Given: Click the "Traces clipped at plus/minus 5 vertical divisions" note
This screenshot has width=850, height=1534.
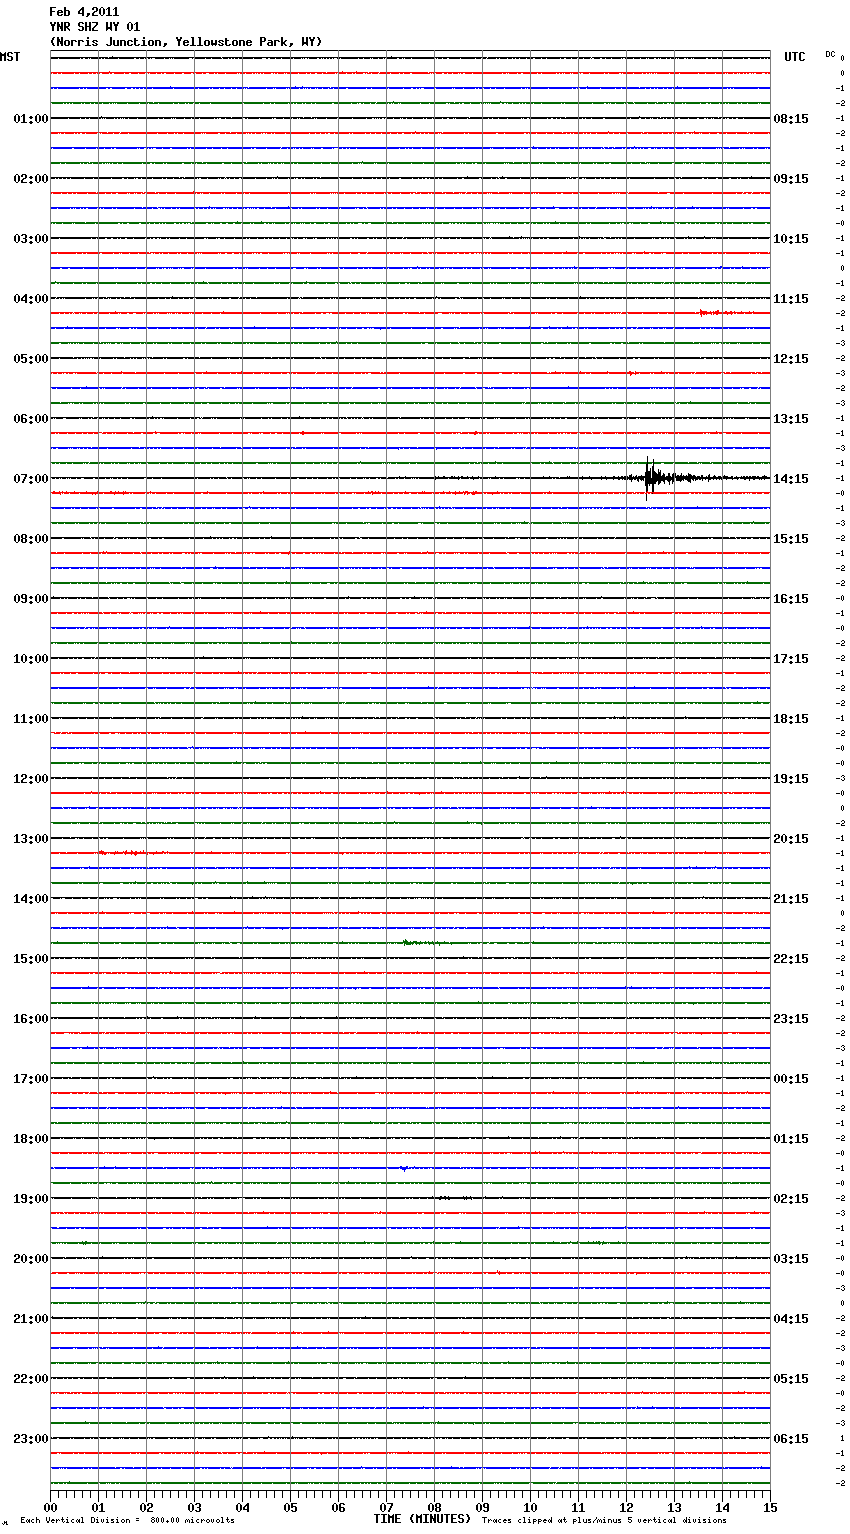Looking at the screenshot, I should (x=604, y=1520).
